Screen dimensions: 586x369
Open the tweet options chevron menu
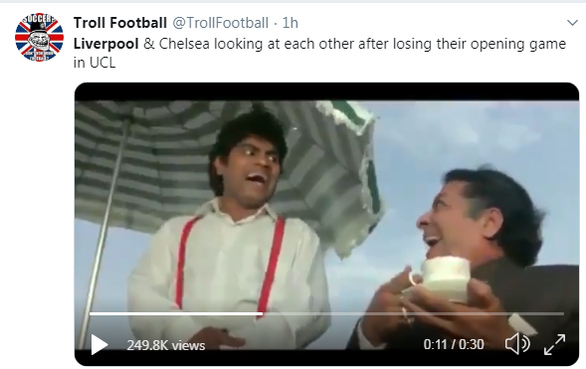point(572,23)
